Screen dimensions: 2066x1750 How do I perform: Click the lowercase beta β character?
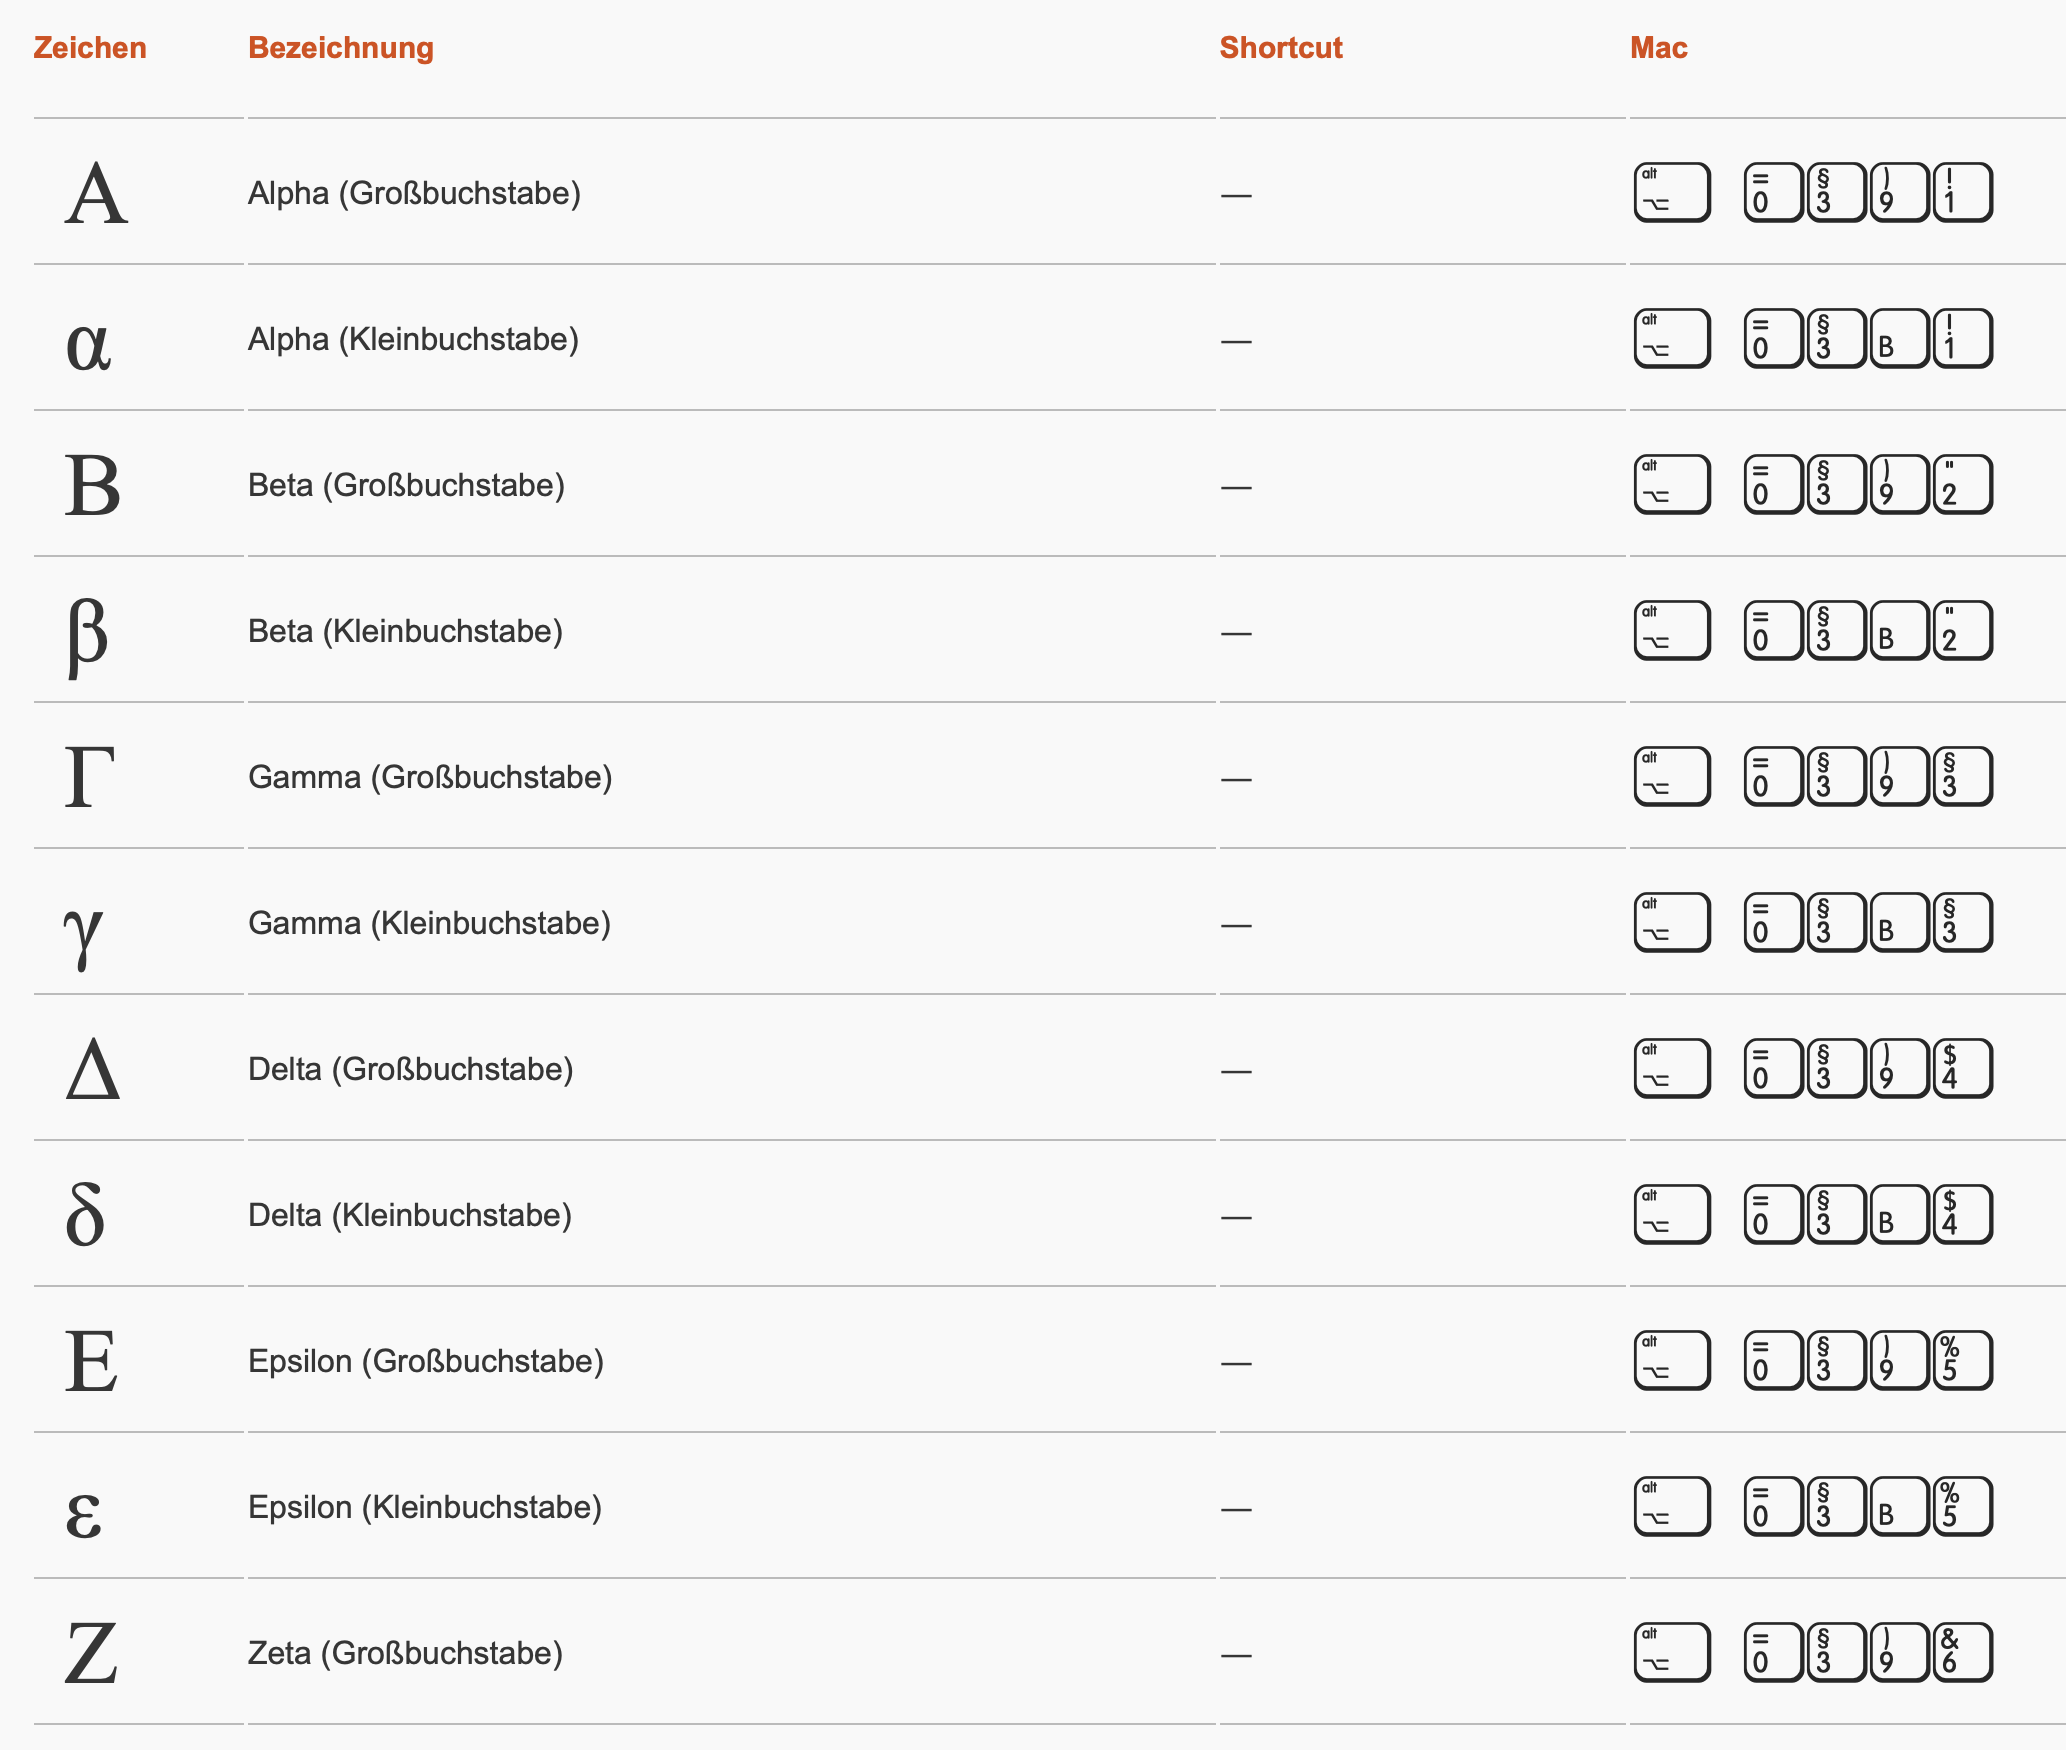(88, 633)
